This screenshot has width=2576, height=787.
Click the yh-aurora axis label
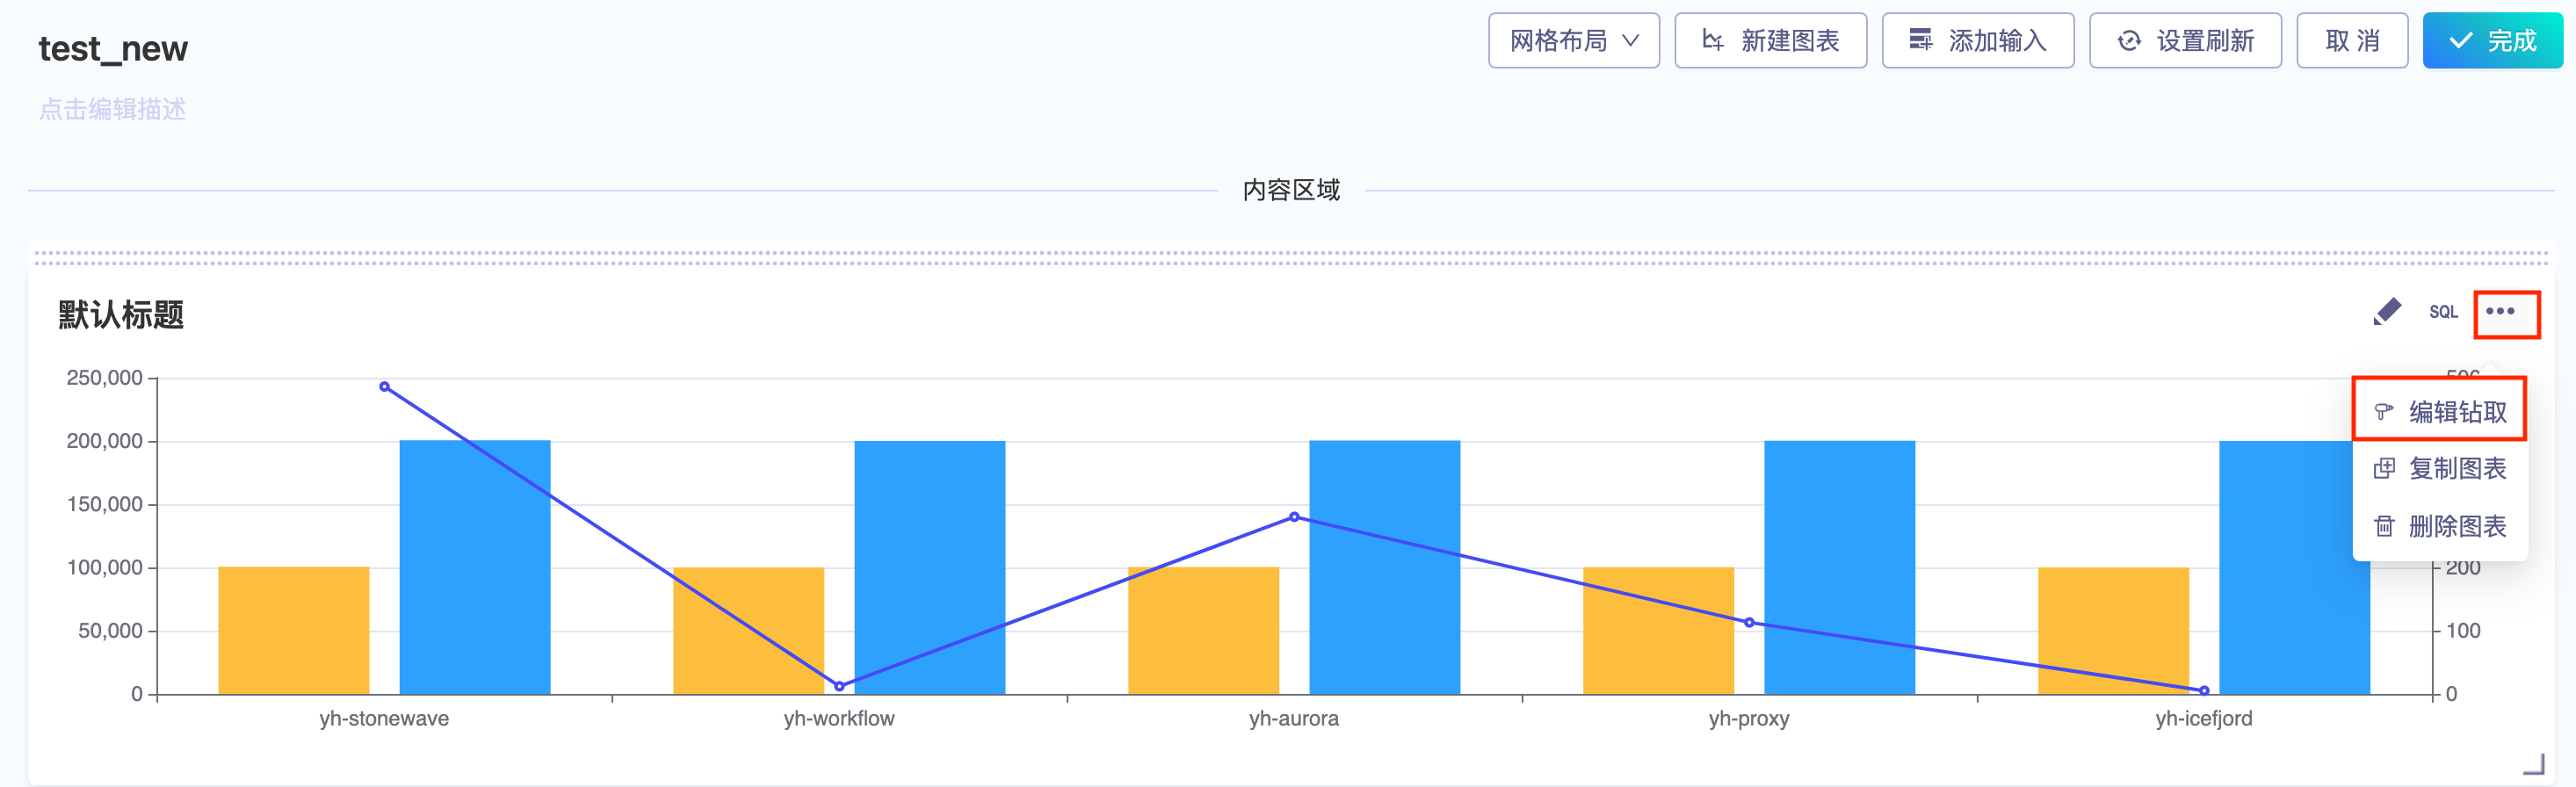coord(1294,718)
